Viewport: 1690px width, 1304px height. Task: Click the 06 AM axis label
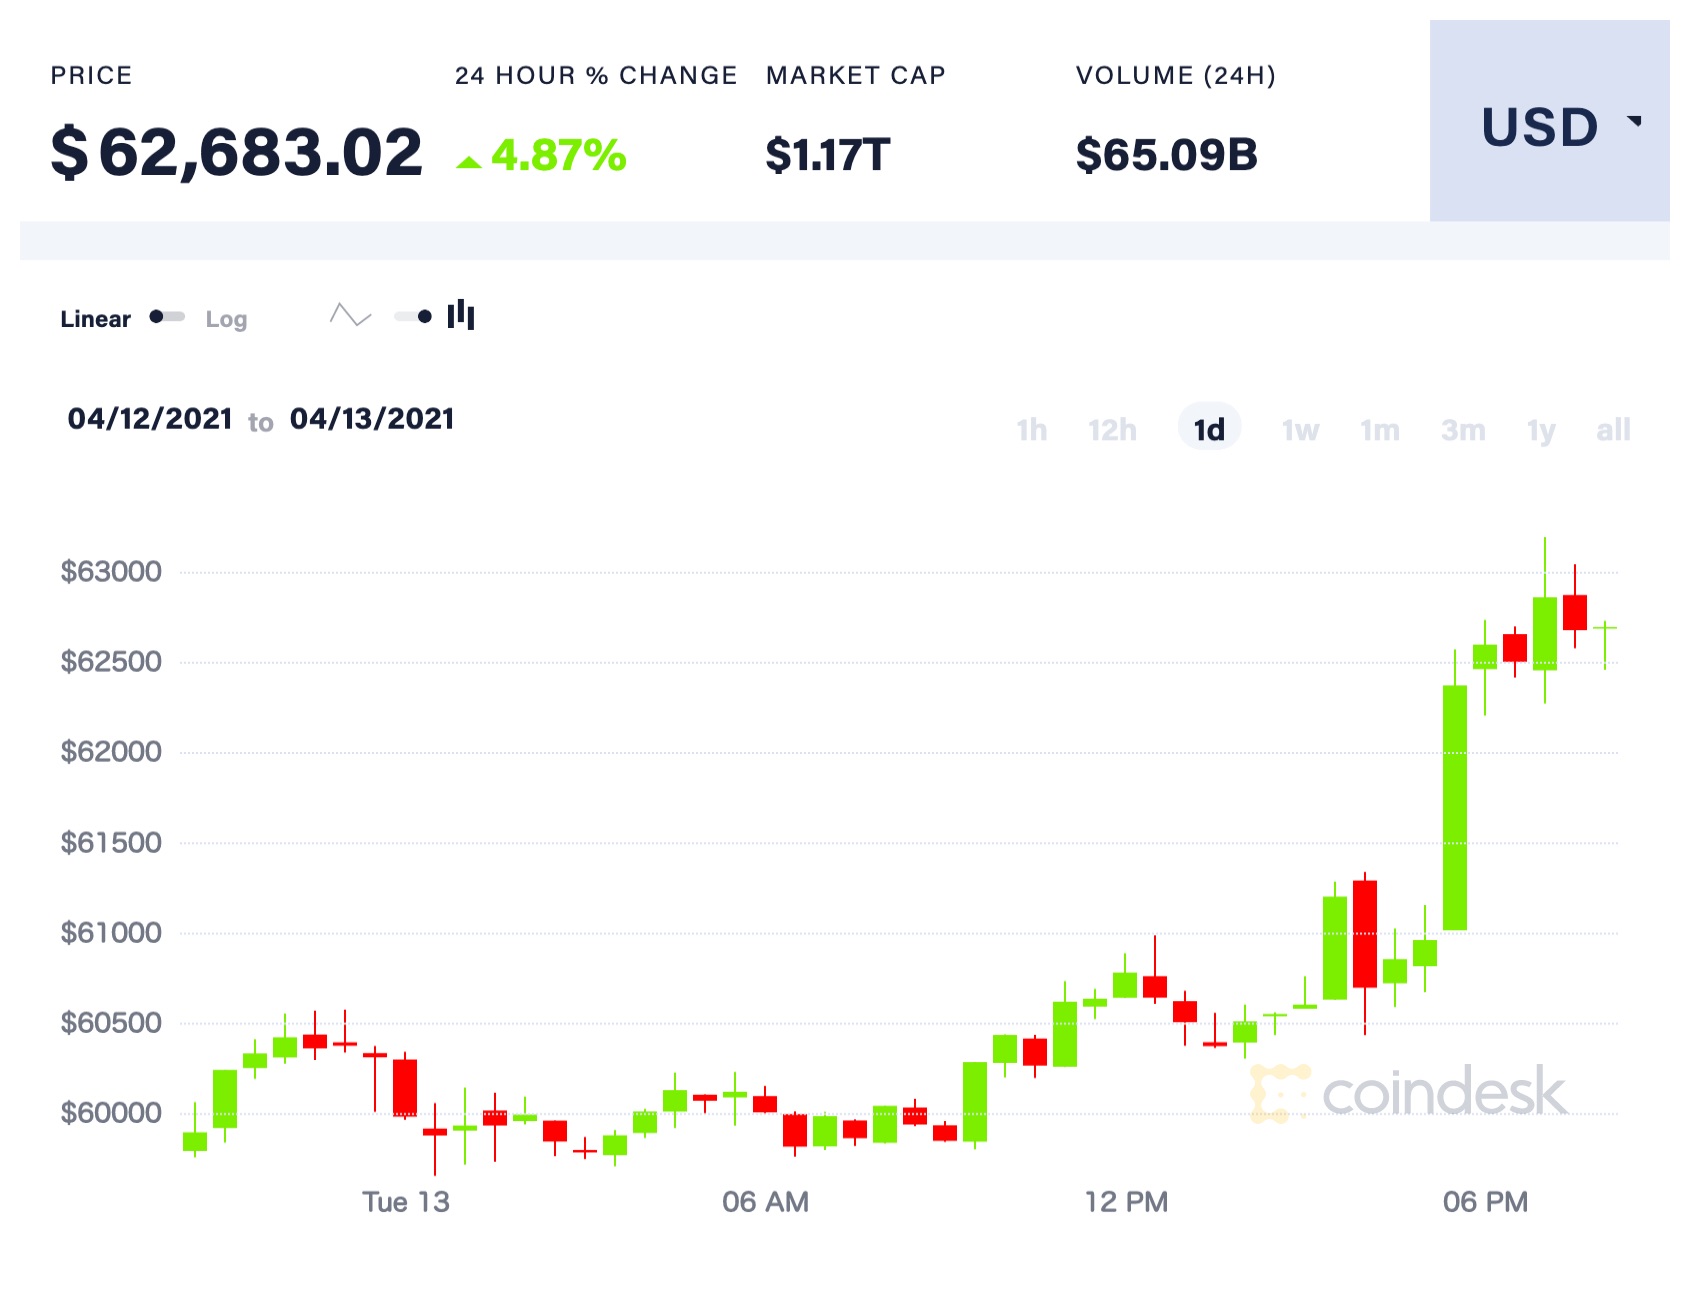[x=765, y=1202]
